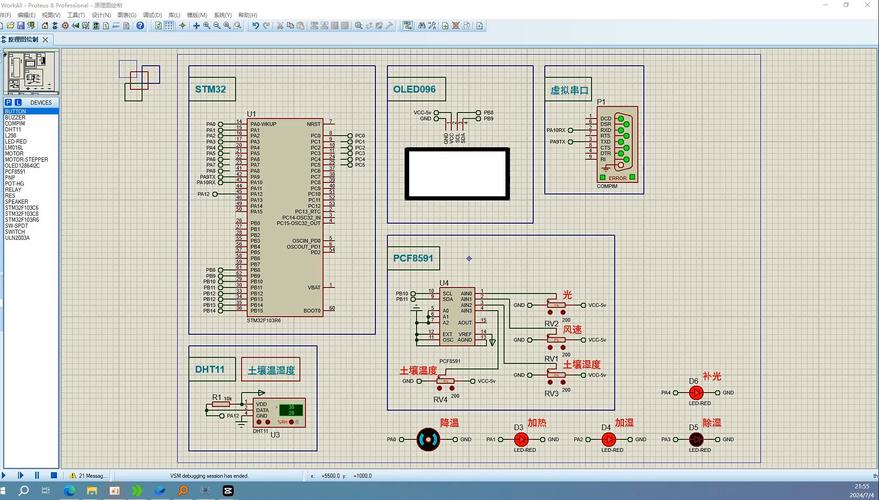Toggle the grid display icon
The height and width of the screenshot is (500, 879).
[x=169, y=25]
